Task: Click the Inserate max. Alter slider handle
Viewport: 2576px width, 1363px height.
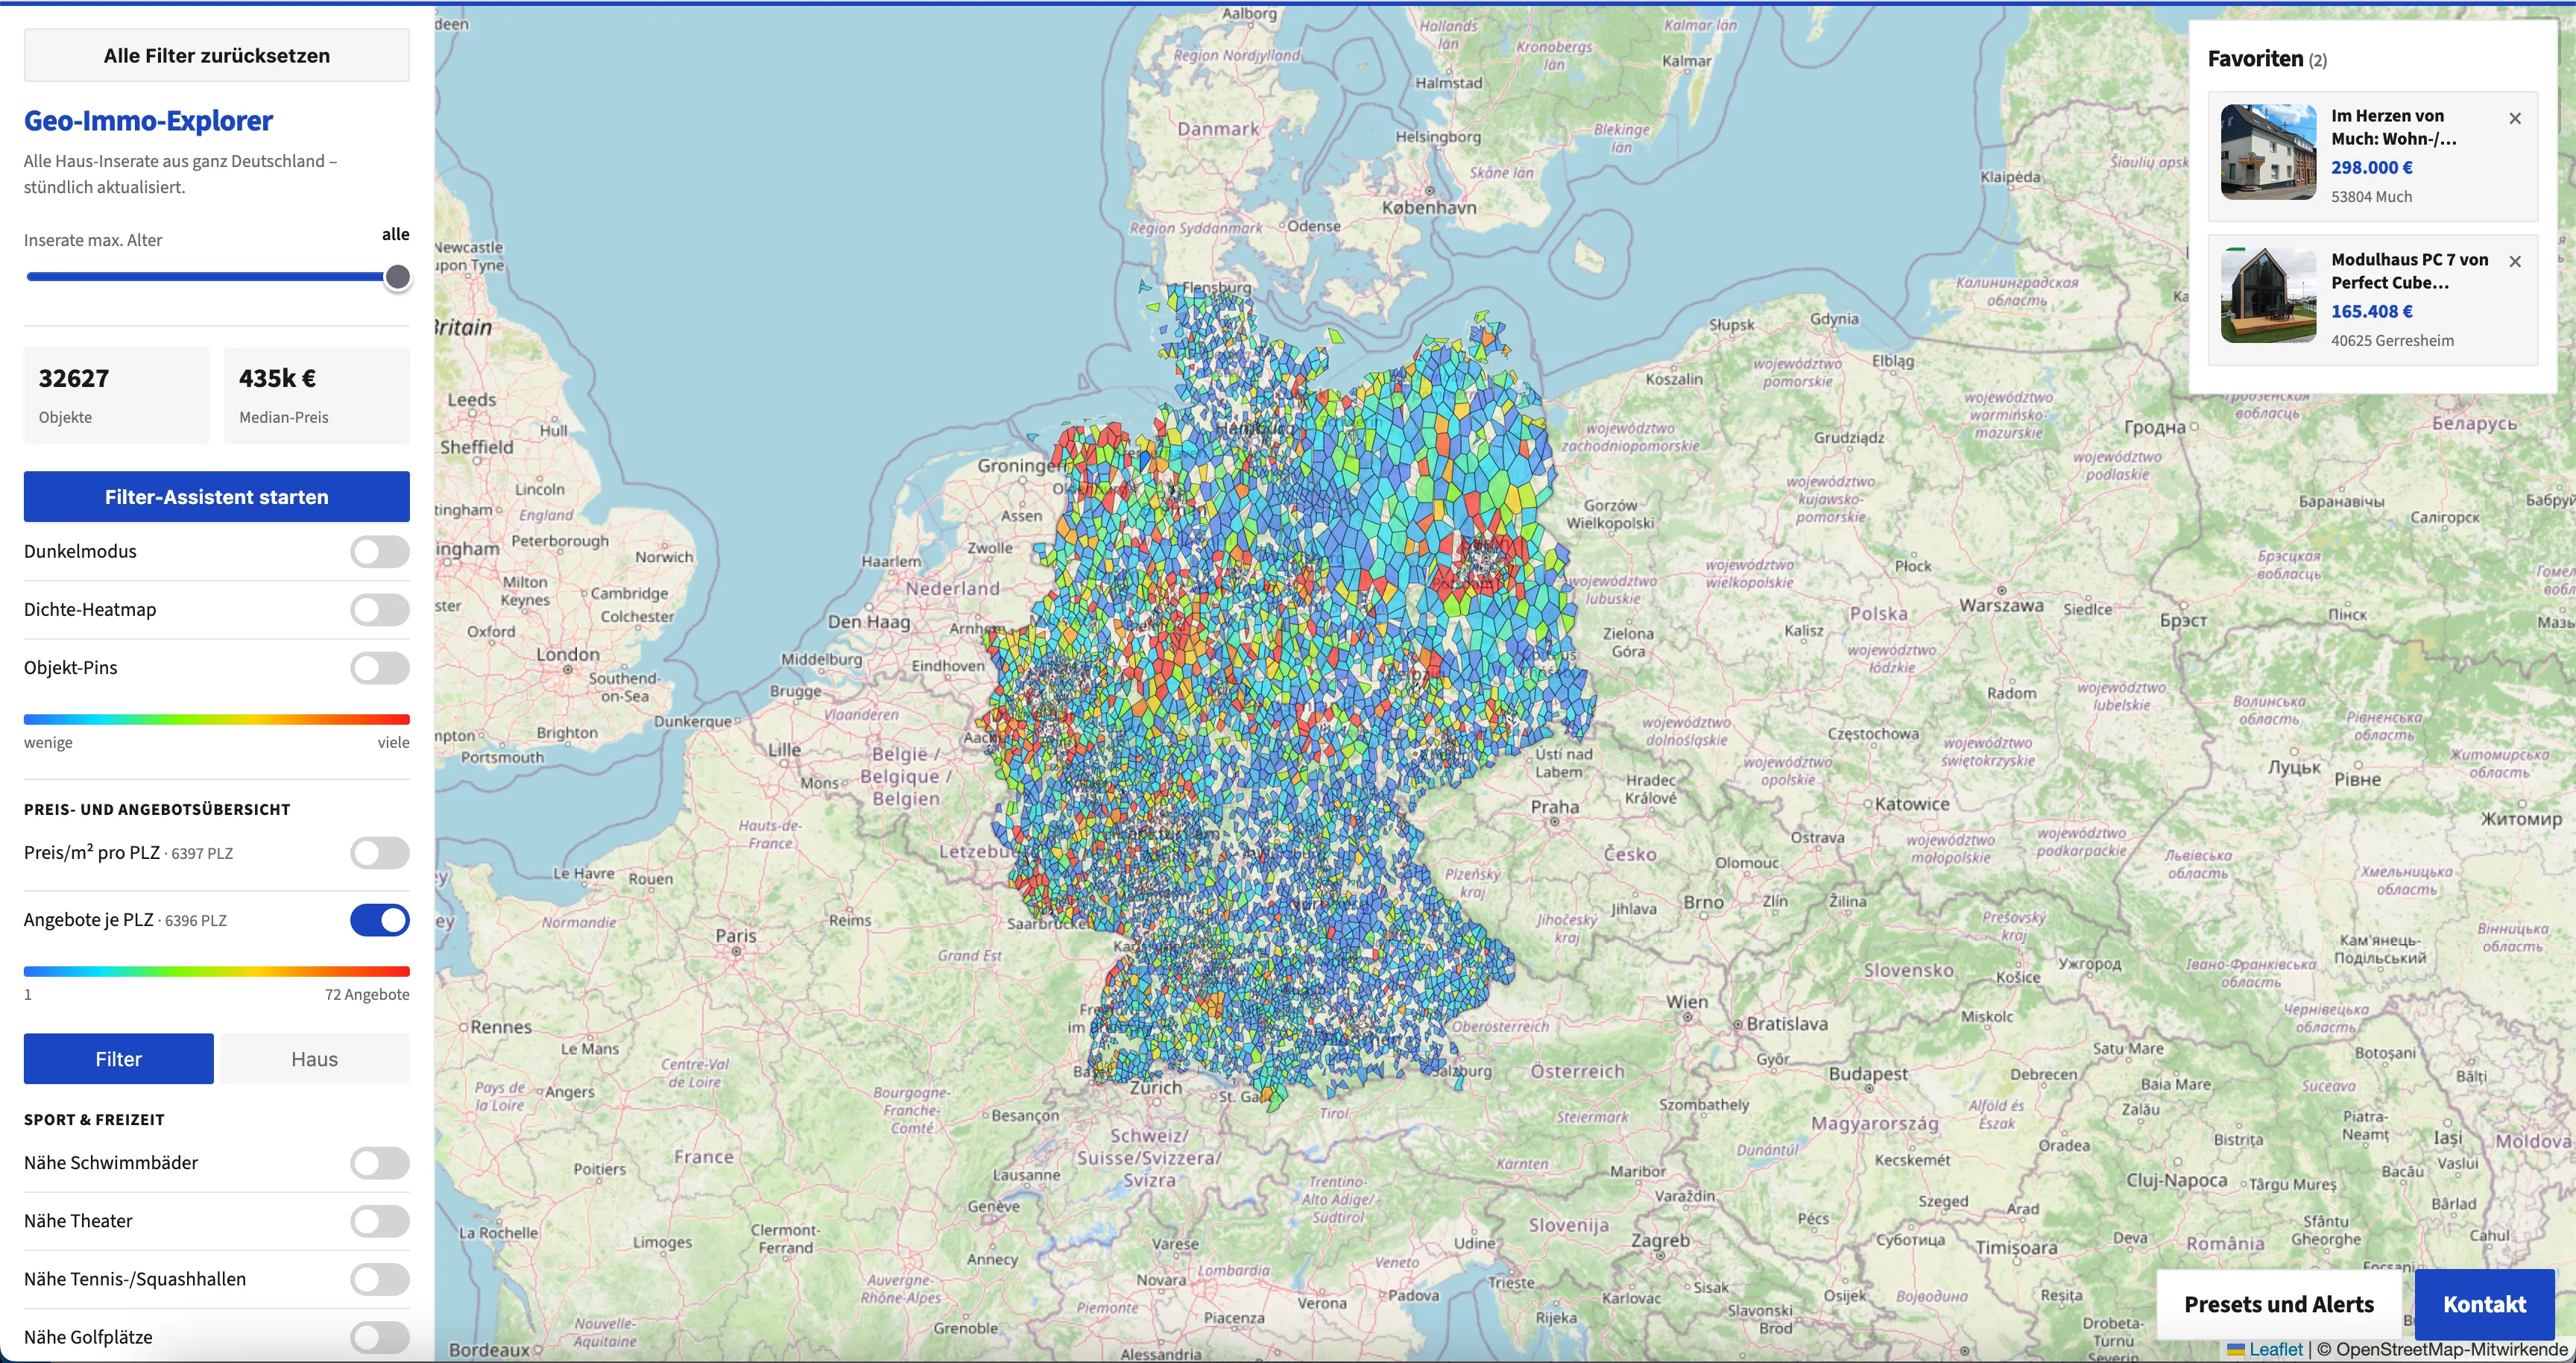Action: [x=398, y=277]
